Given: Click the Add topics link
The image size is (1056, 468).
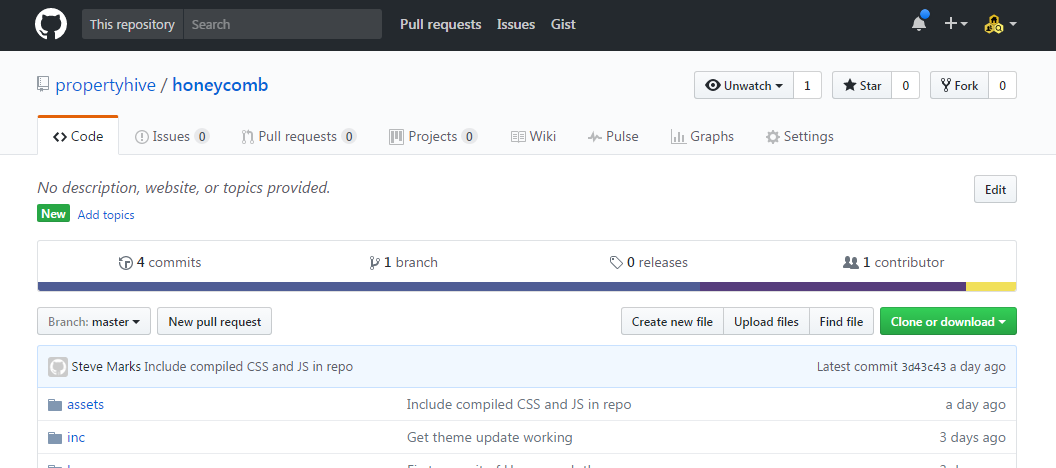Looking at the screenshot, I should click(106, 215).
